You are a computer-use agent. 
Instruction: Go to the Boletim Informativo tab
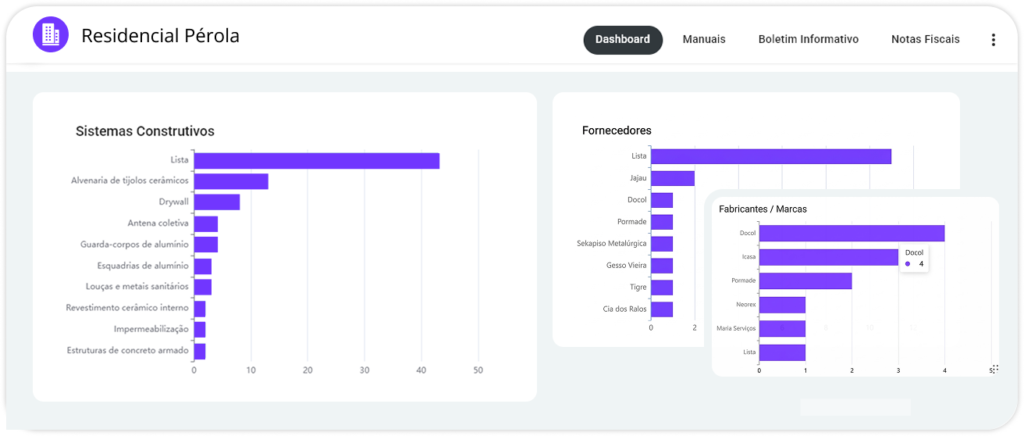point(808,40)
